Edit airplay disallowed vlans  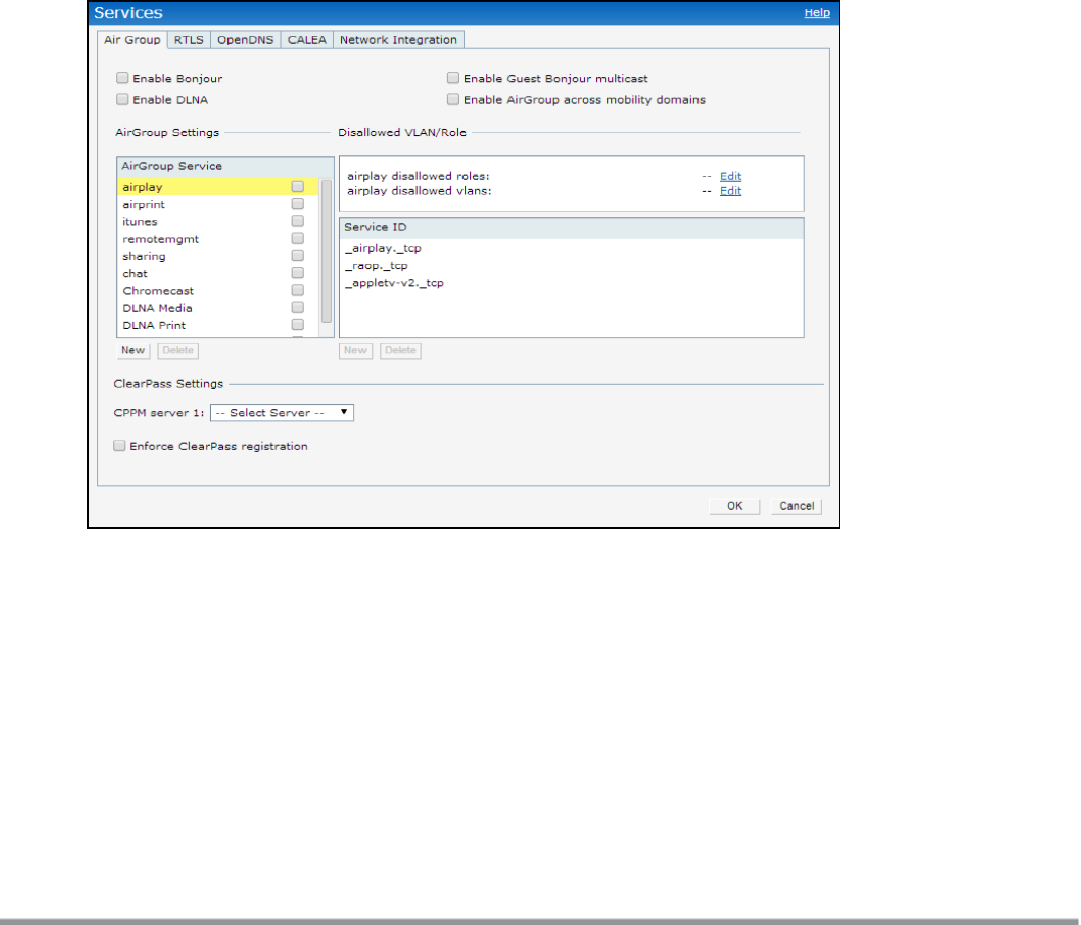click(x=730, y=191)
